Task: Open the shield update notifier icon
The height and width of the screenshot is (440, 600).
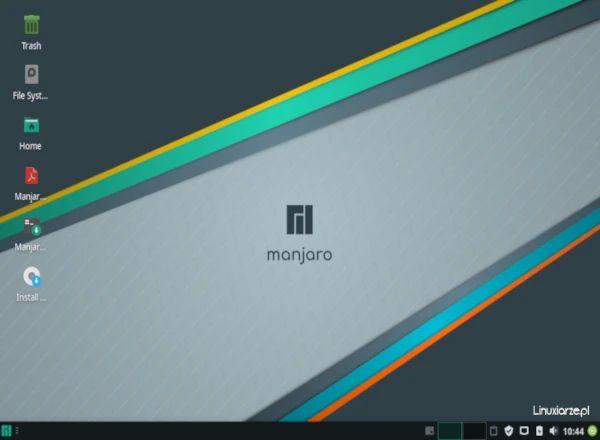Action: [509, 431]
